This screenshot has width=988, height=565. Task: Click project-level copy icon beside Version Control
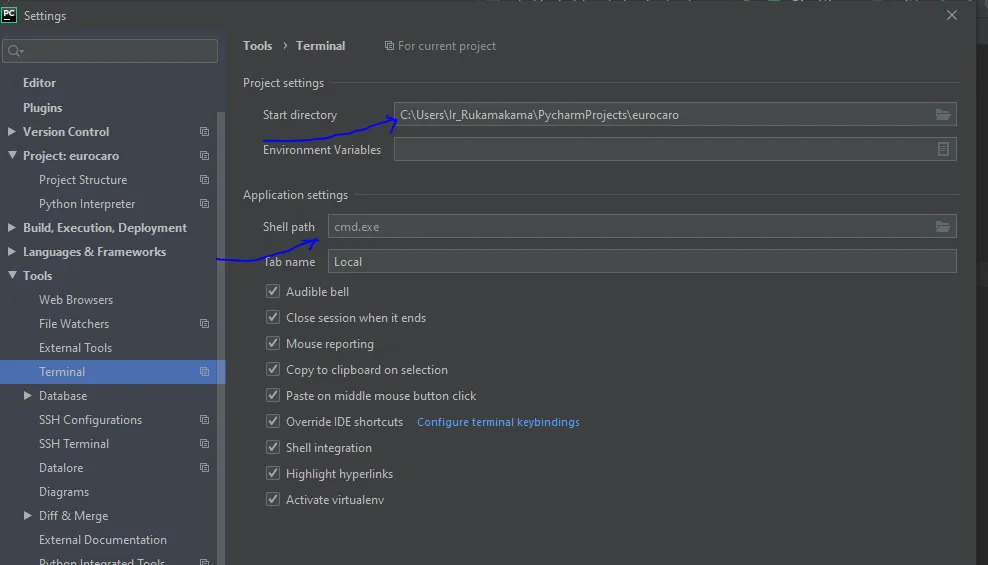tap(204, 132)
